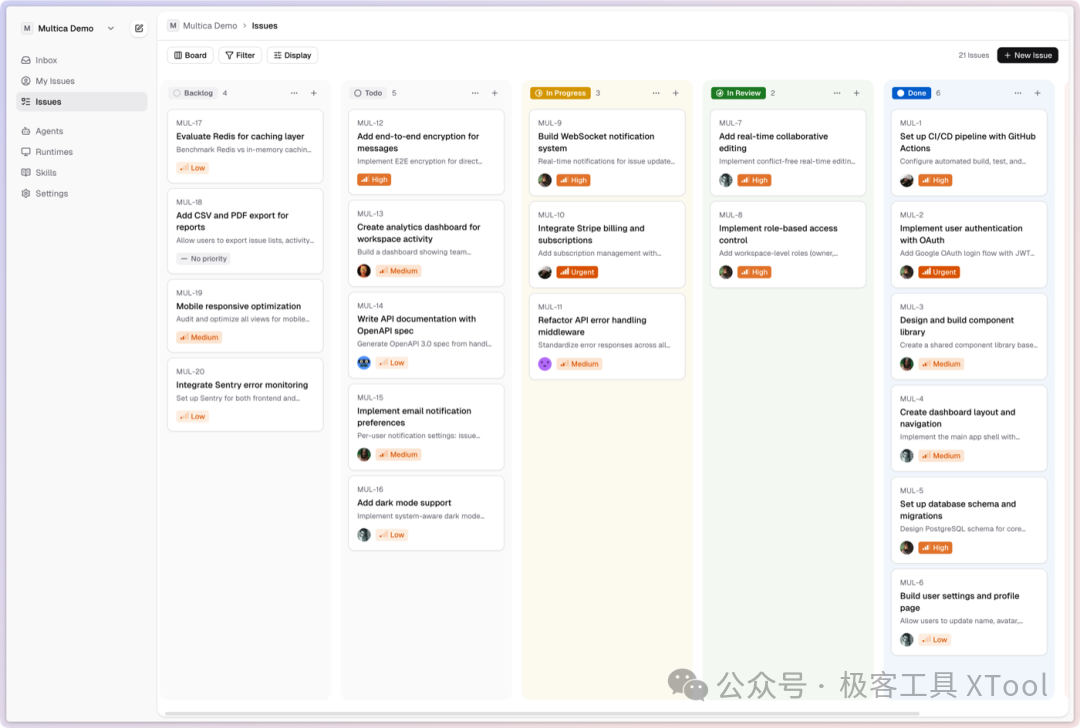Change Low priority on MUL-17 card

pyautogui.click(x=192, y=168)
